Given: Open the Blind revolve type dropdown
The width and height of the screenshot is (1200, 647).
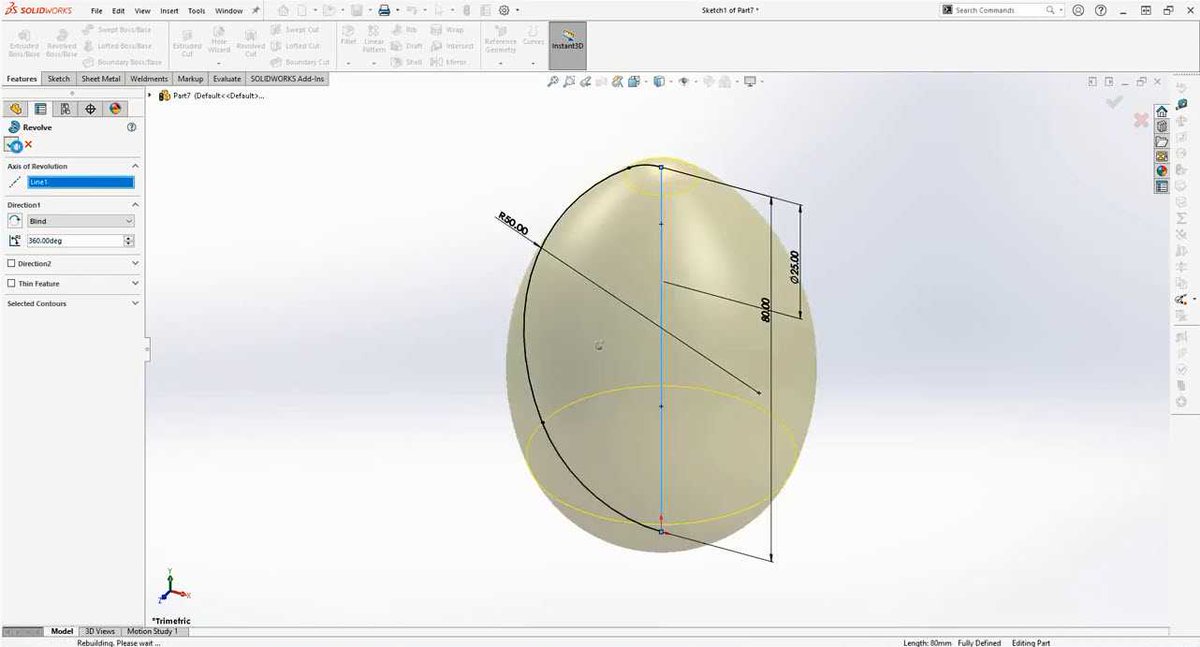Looking at the screenshot, I should (x=81, y=221).
